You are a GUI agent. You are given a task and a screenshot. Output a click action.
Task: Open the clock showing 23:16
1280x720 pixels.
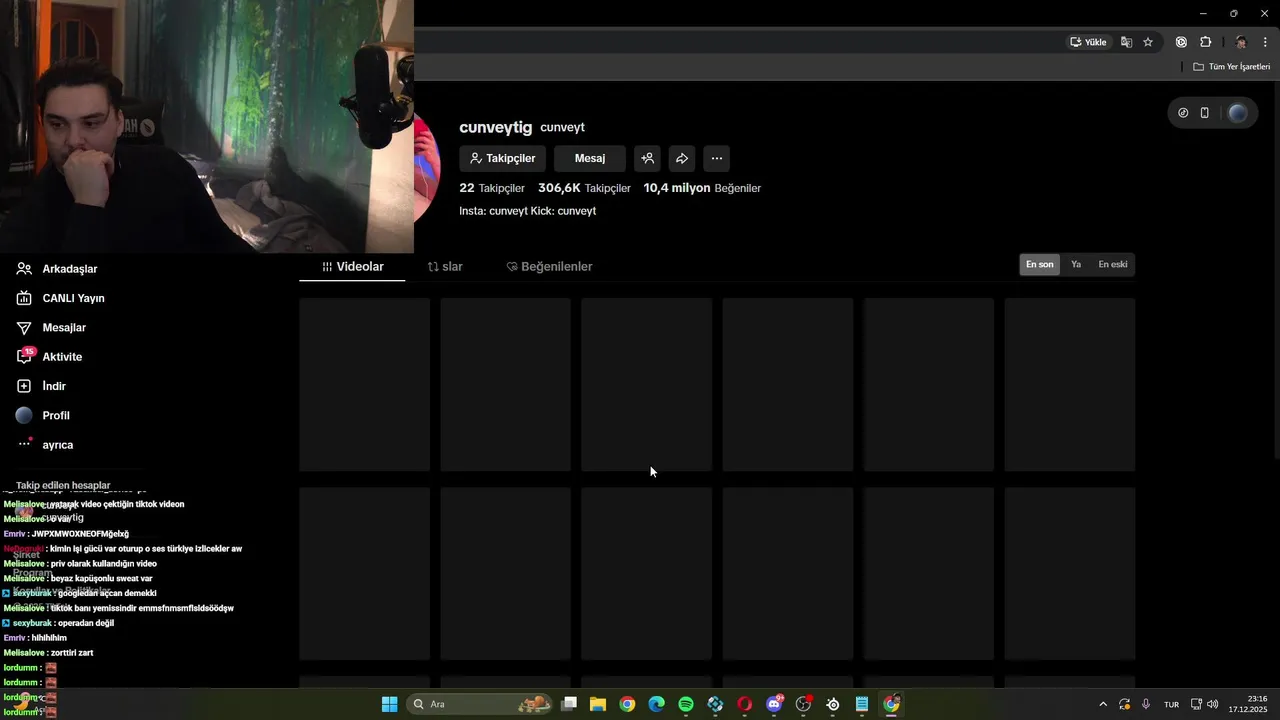[x=1248, y=704]
